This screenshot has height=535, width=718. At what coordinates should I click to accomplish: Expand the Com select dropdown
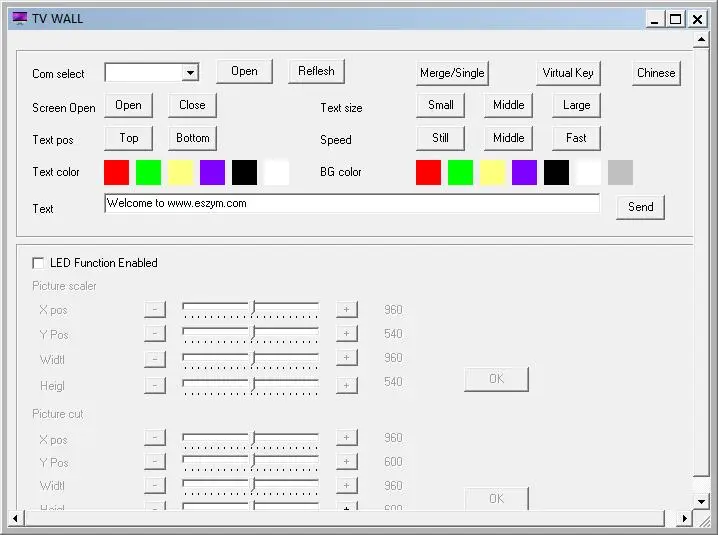tap(190, 72)
